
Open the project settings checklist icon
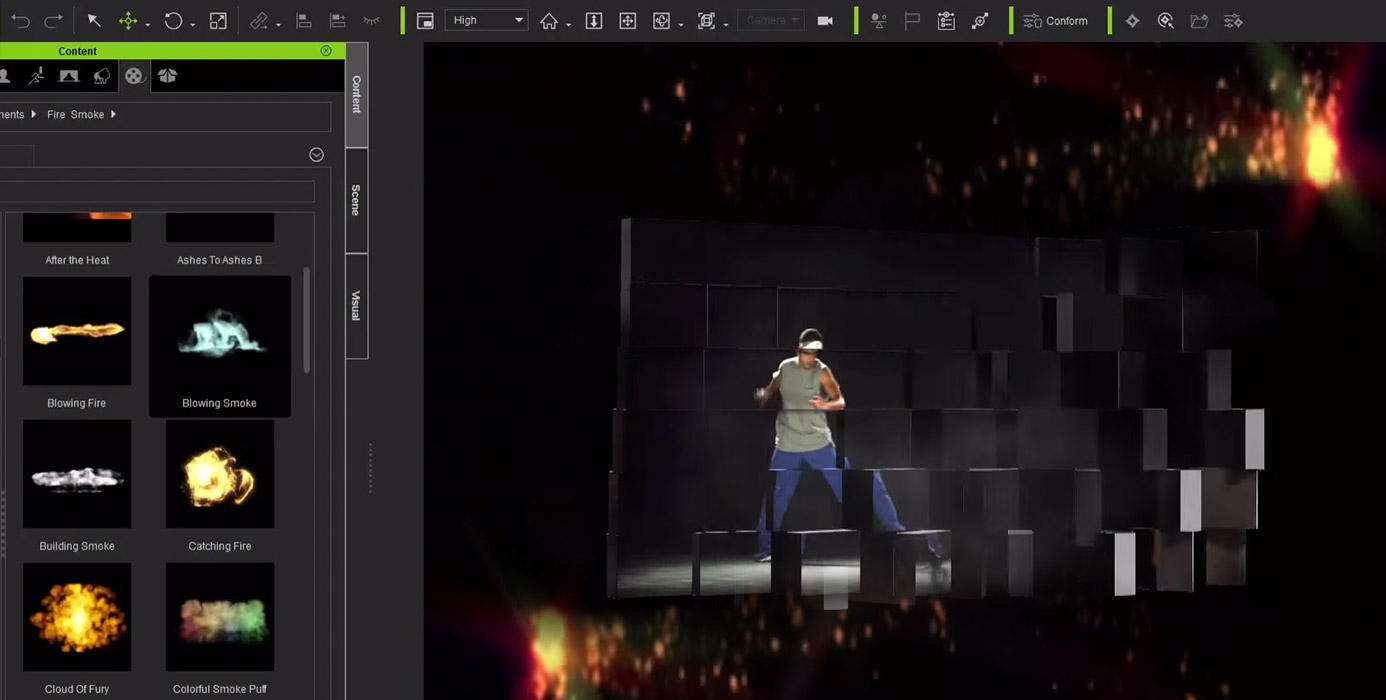[x=946, y=20]
